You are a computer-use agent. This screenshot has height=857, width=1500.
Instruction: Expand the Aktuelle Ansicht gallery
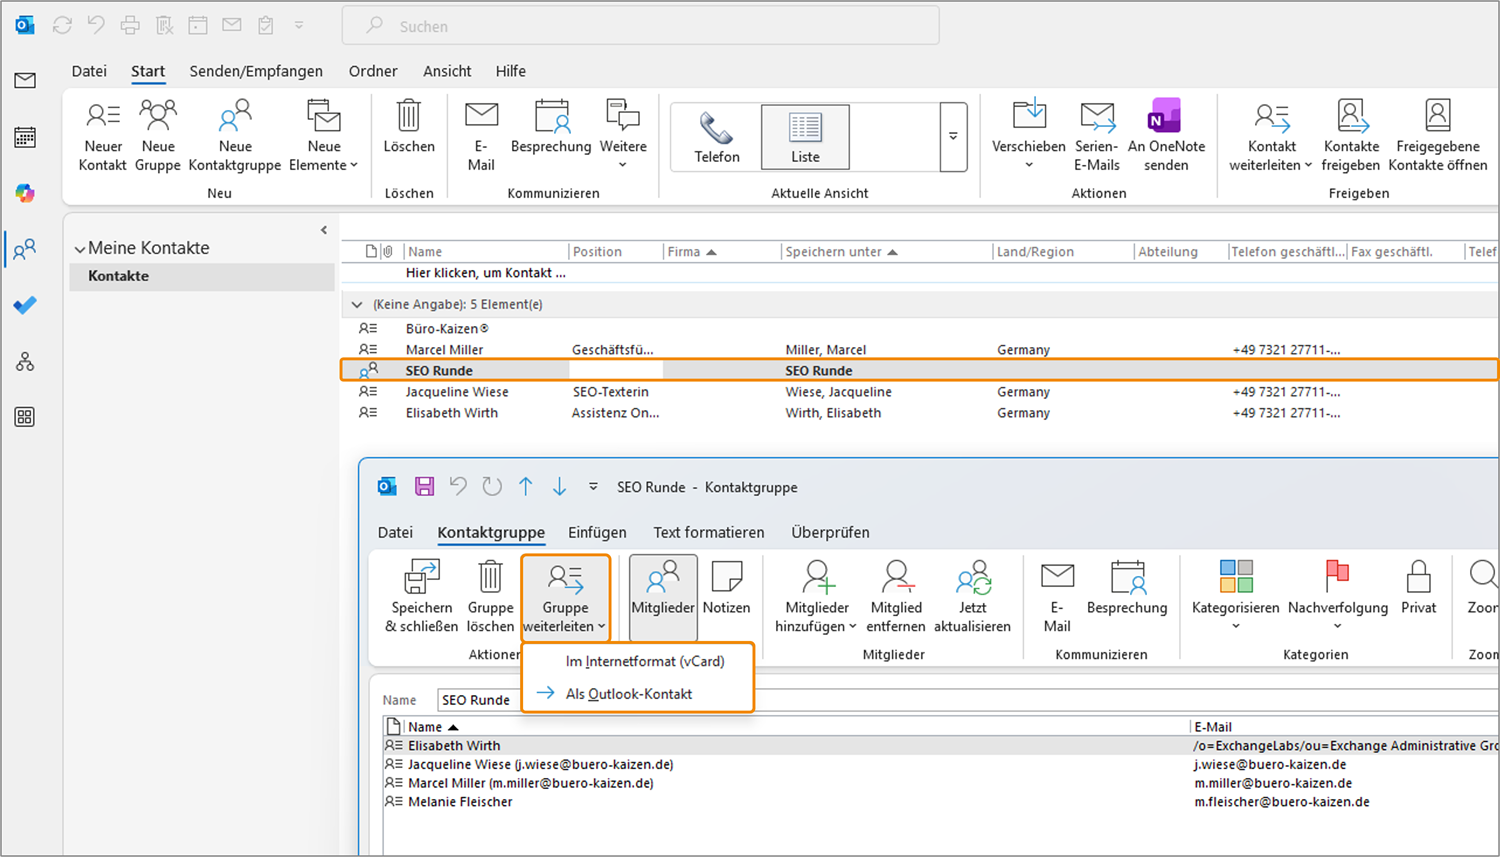click(953, 137)
